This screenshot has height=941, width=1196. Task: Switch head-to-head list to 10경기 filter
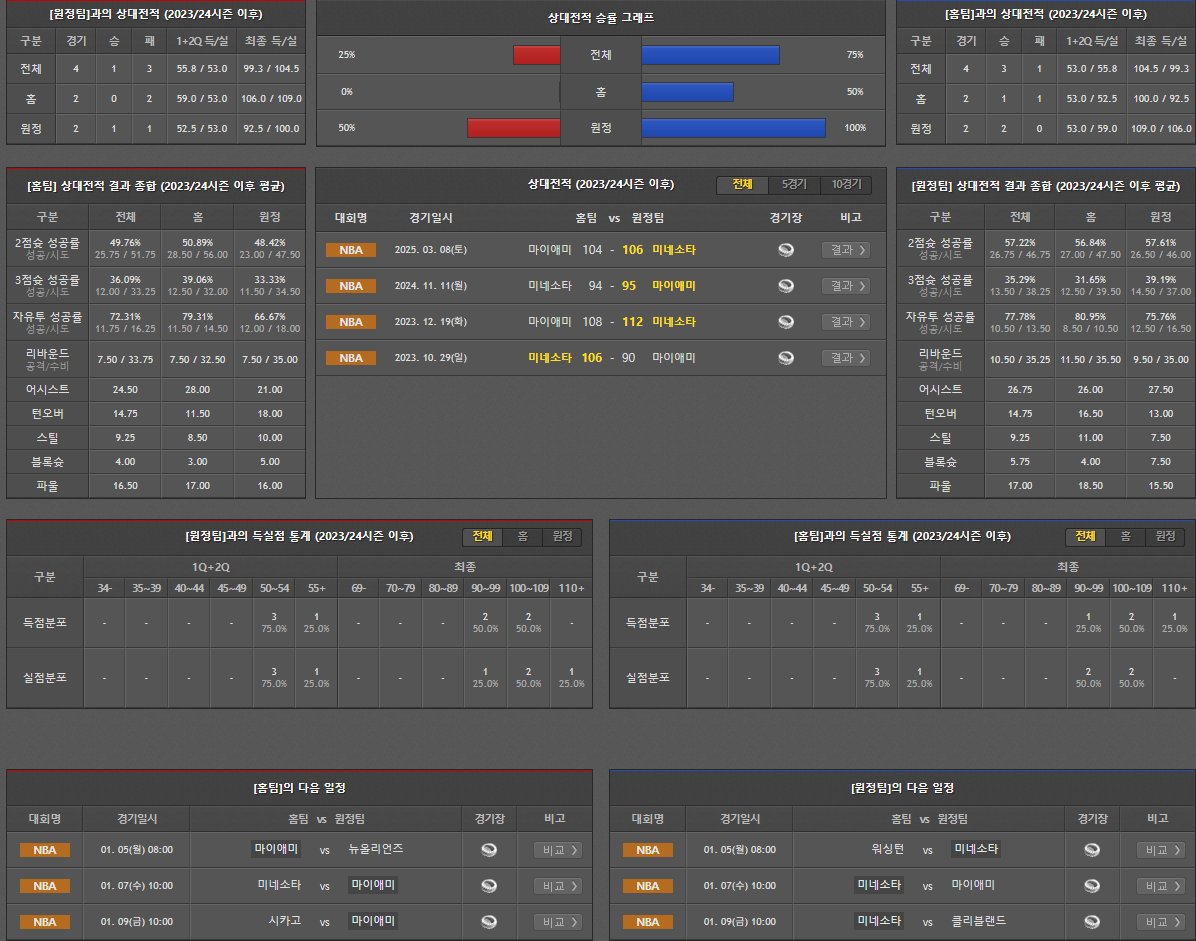pos(846,185)
